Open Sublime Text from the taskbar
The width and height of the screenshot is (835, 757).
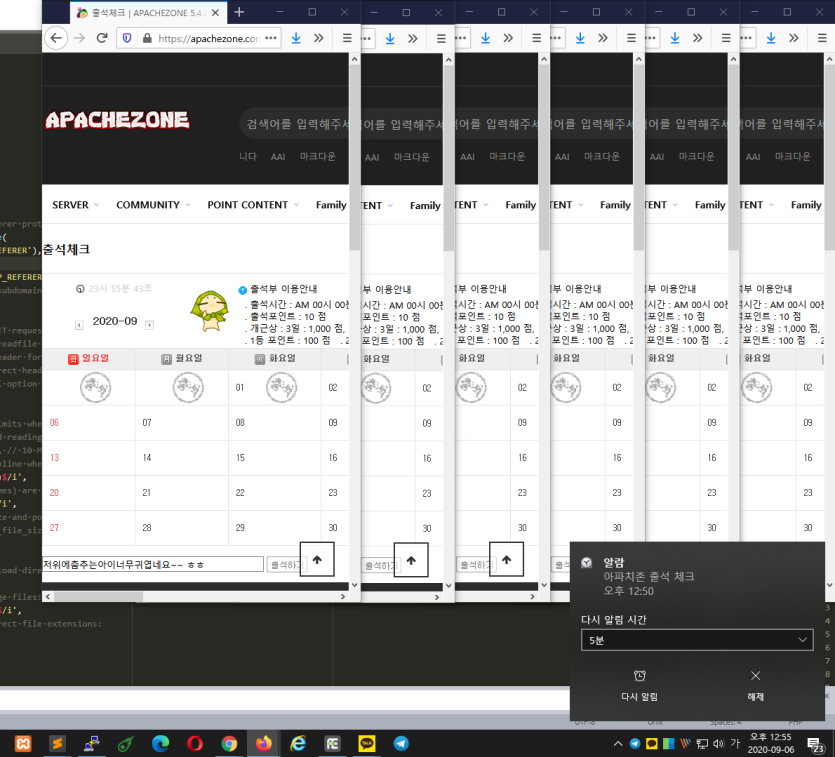(57, 743)
